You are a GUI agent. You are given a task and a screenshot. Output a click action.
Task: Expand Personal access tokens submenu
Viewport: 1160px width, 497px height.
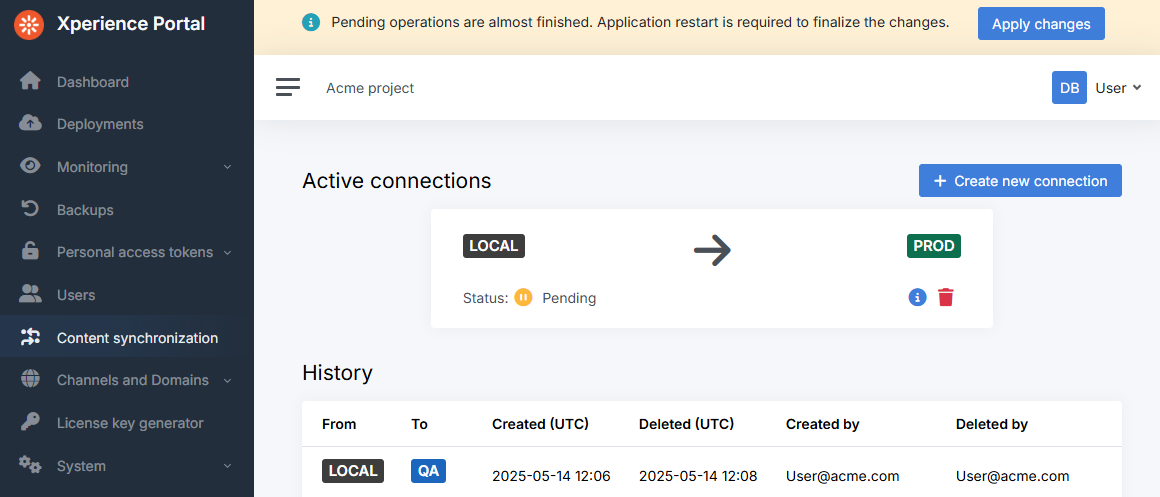click(x=227, y=253)
